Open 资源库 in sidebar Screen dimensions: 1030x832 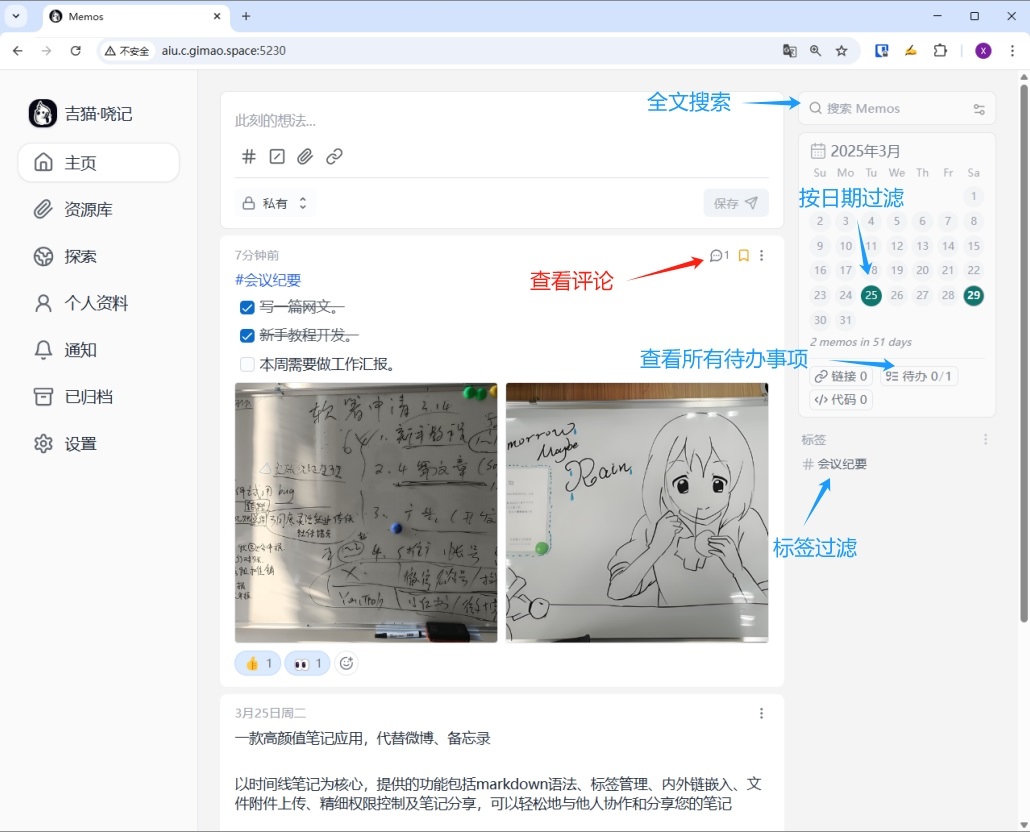(99, 209)
